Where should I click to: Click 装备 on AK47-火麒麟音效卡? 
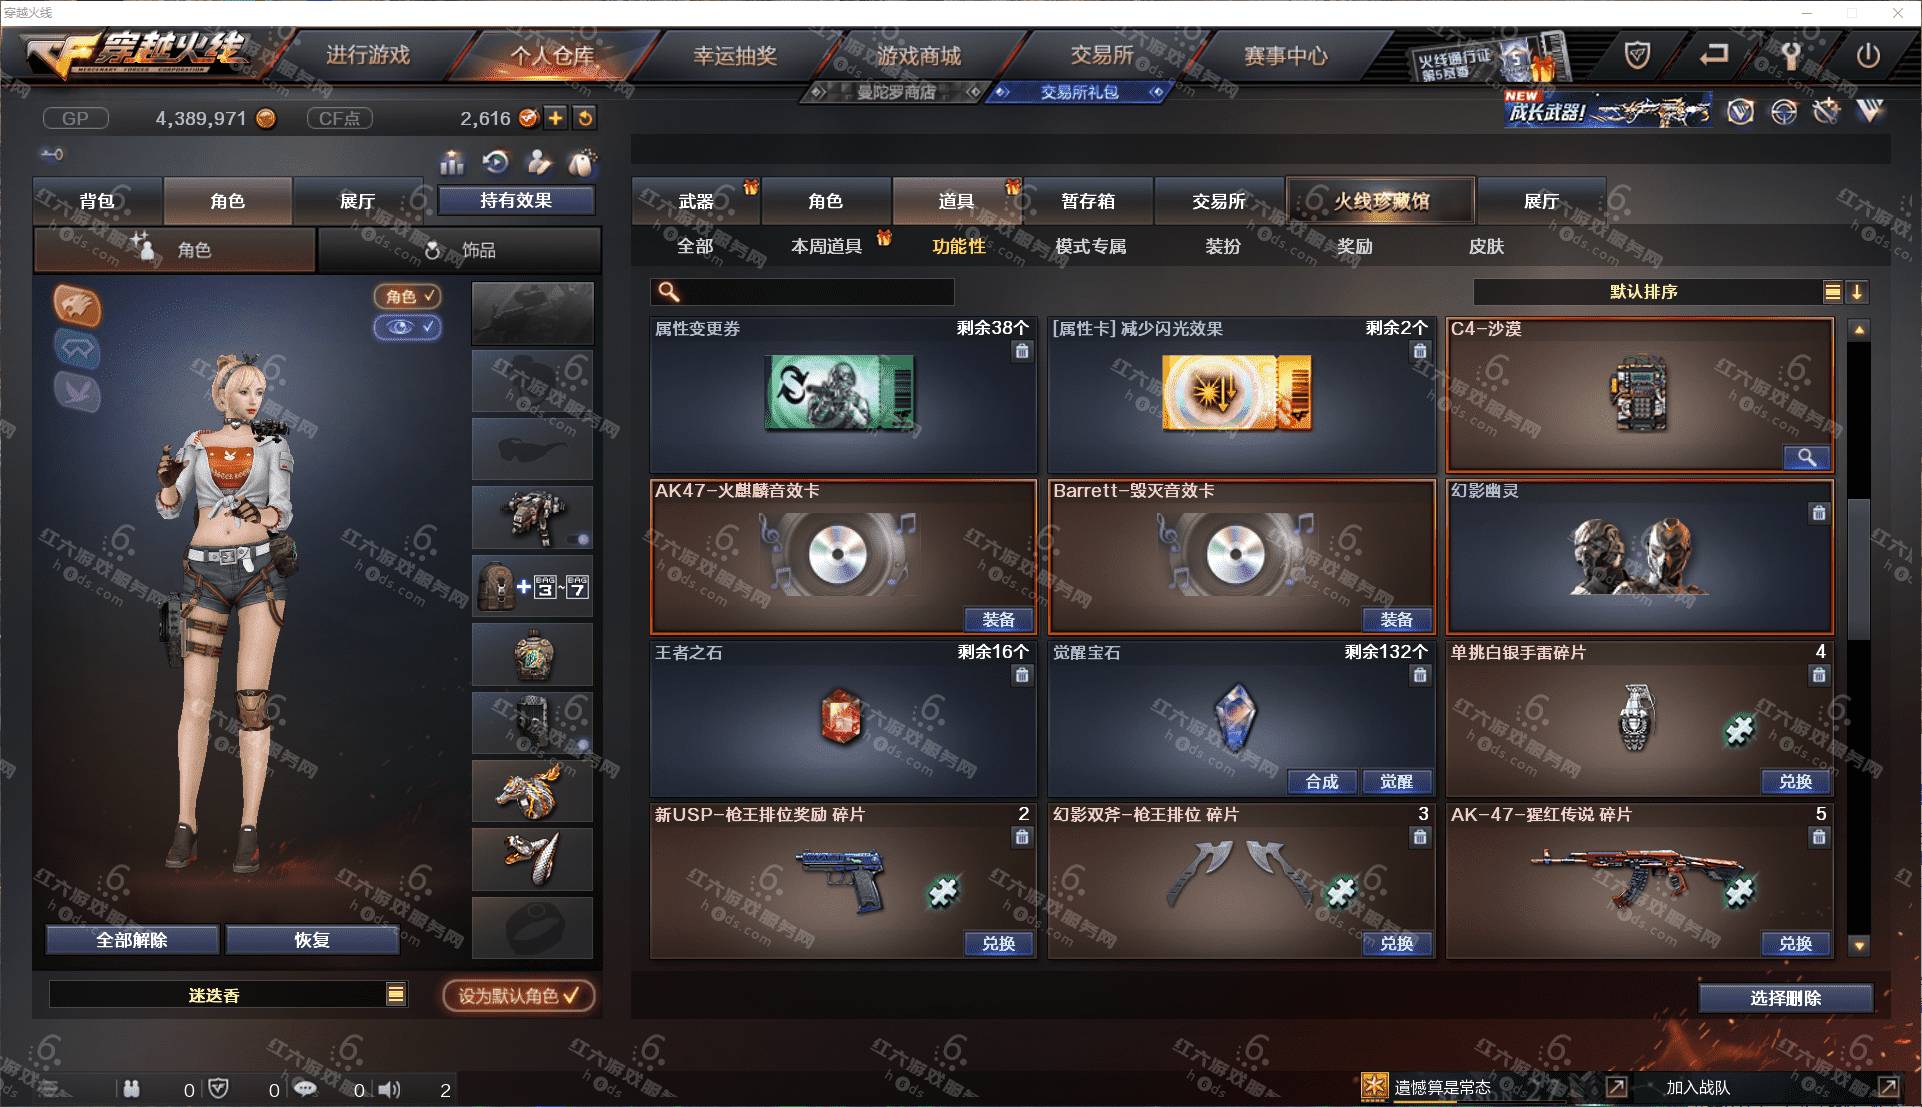click(x=998, y=619)
